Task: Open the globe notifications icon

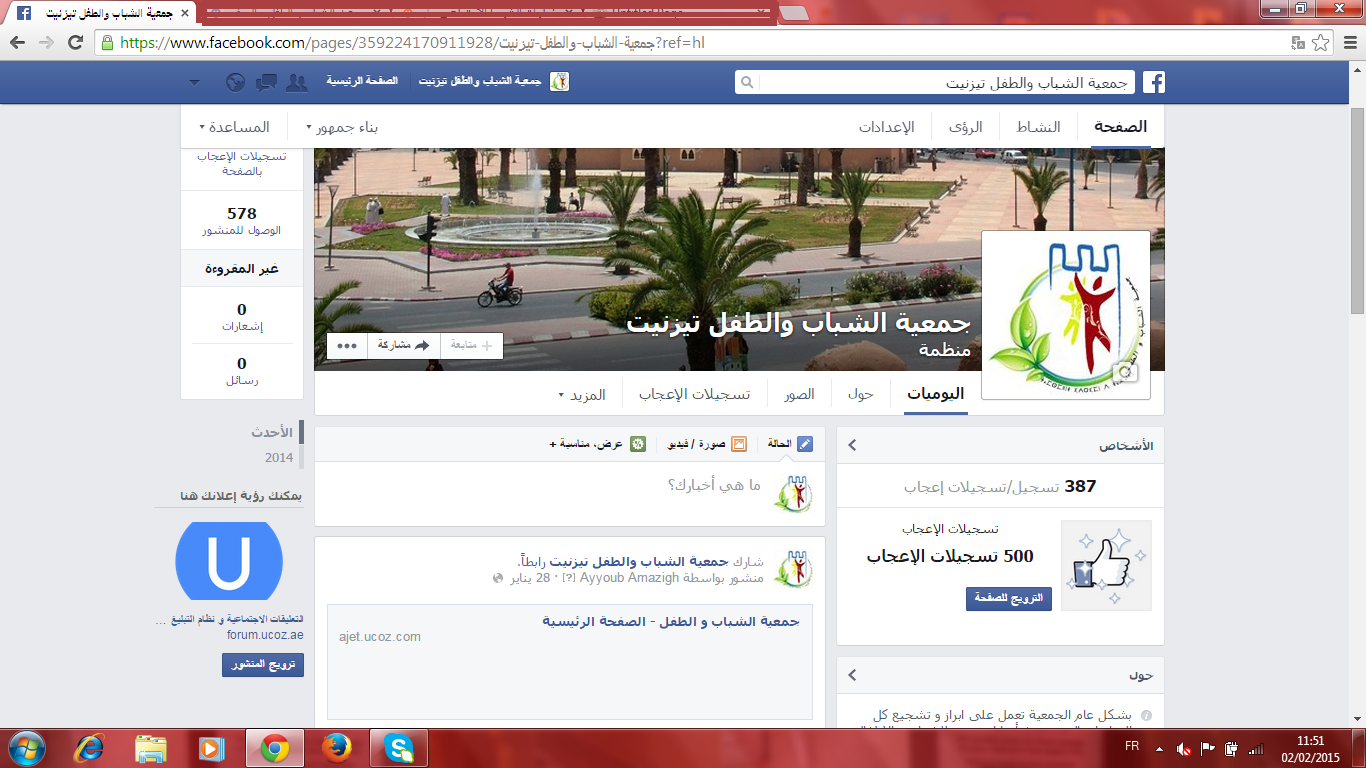Action: [x=236, y=82]
